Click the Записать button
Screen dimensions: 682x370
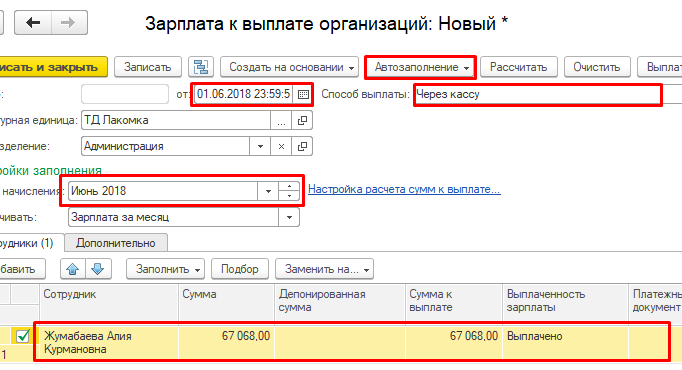pos(147,67)
